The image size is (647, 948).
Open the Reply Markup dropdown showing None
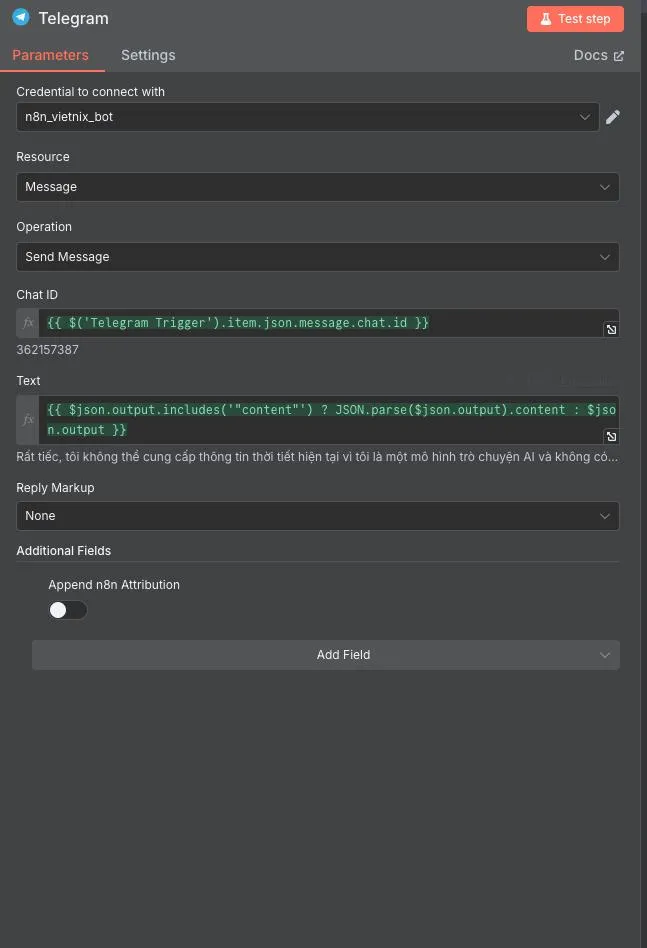click(x=317, y=516)
